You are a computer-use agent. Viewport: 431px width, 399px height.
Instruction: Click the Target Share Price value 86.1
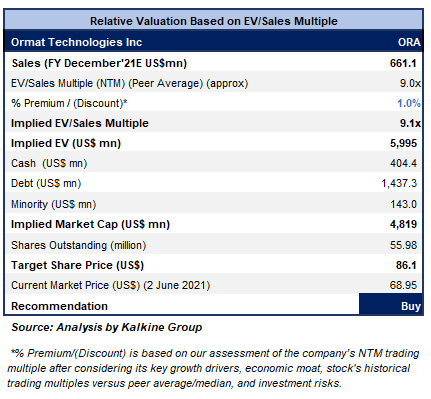tap(406, 265)
